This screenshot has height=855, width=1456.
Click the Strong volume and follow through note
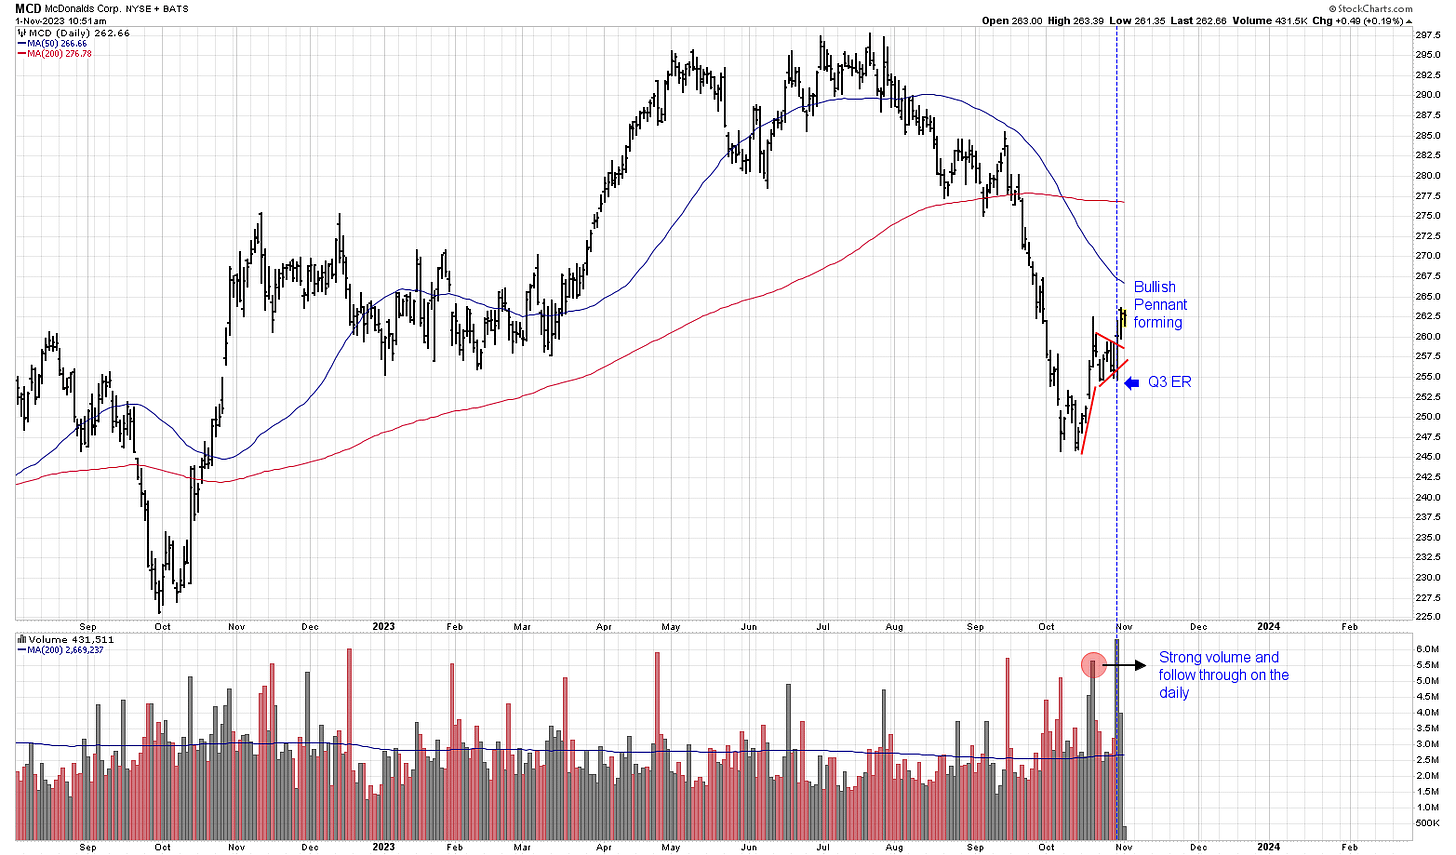(x=1224, y=675)
